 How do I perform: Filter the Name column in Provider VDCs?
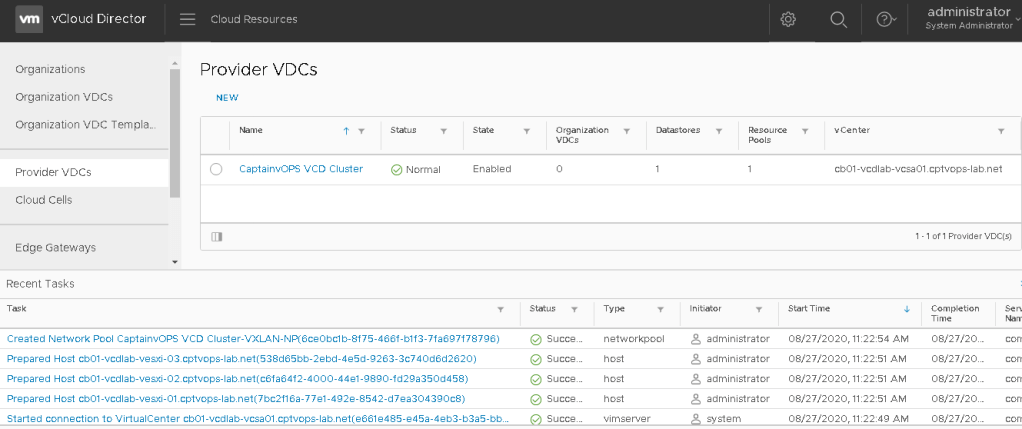click(362, 131)
